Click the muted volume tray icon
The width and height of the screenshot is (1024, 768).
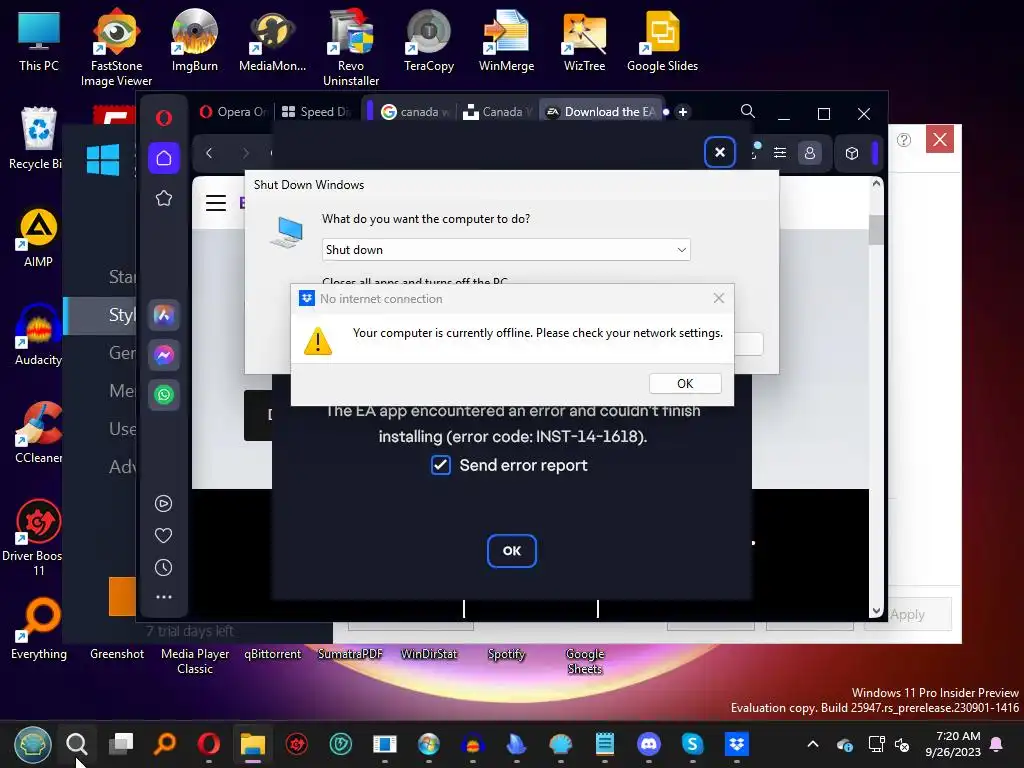click(902, 744)
